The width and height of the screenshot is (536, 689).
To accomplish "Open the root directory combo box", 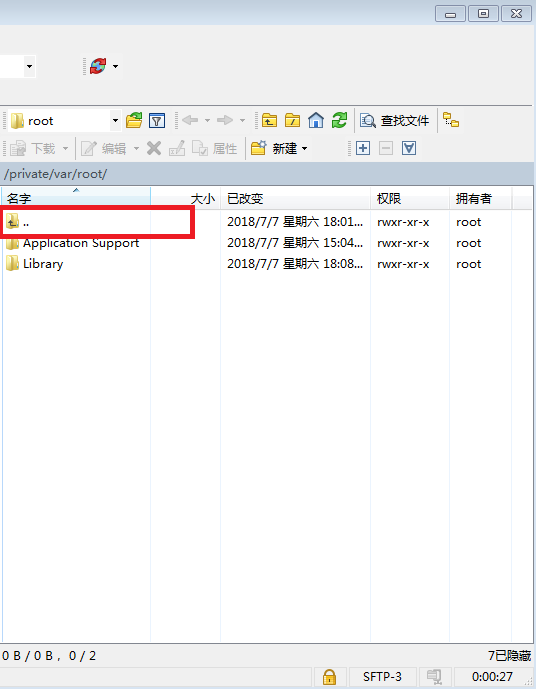I will pyautogui.click(x=65, y=121).
